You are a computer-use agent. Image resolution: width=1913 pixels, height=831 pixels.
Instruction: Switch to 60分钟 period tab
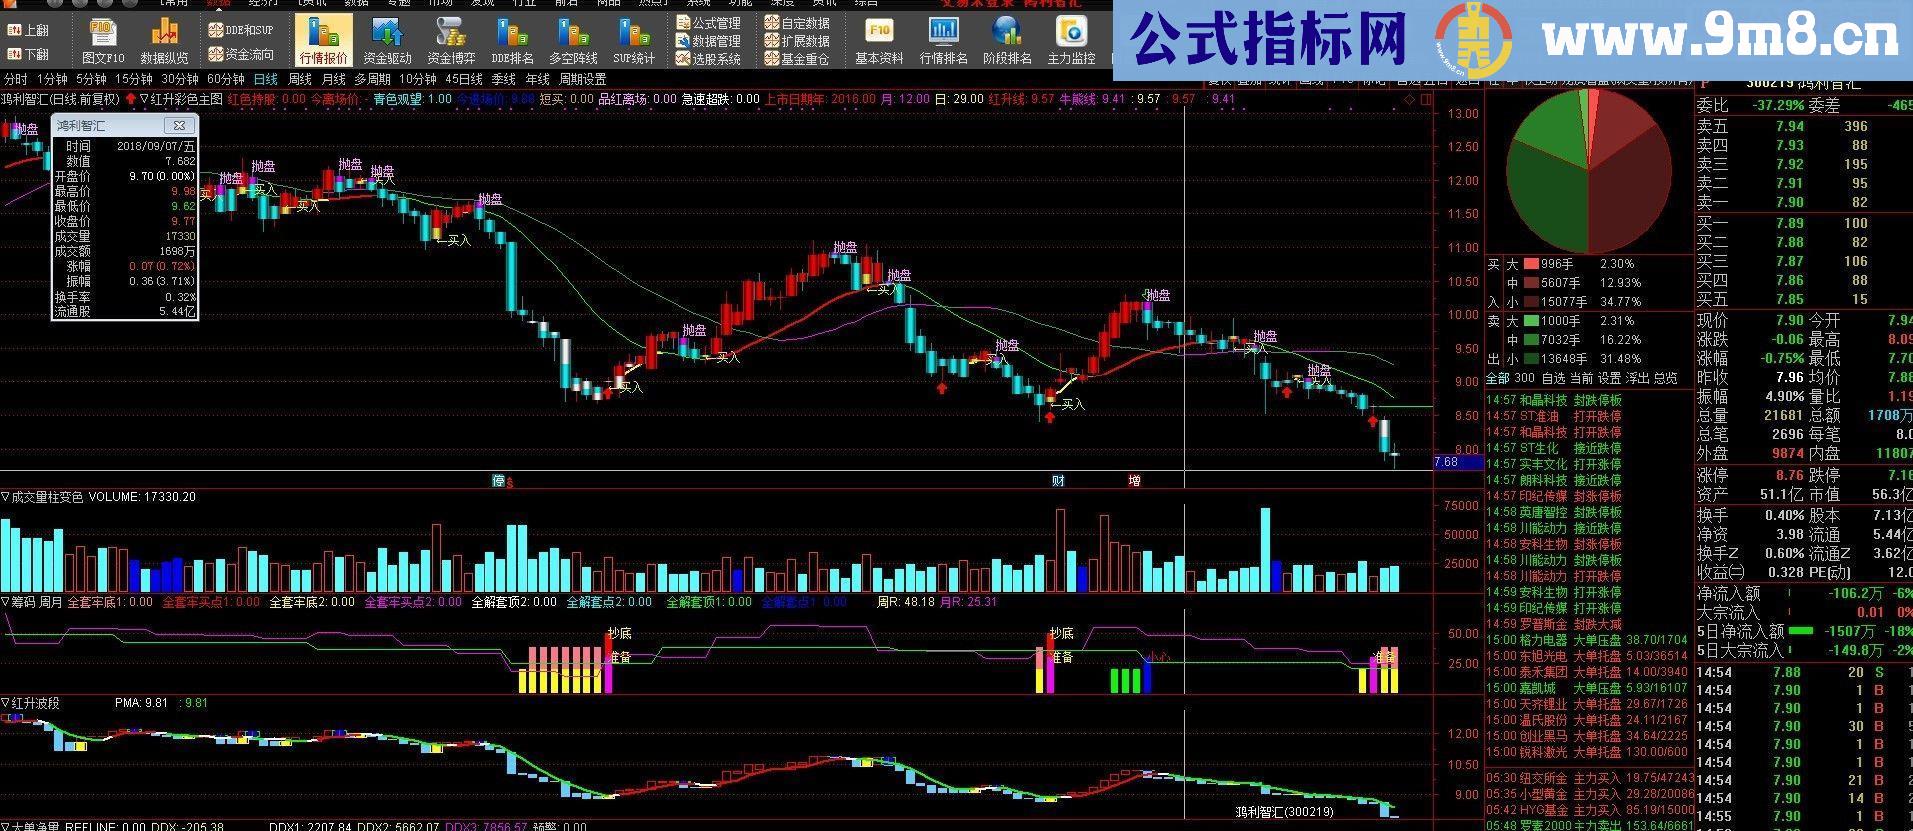coord(226,79)
